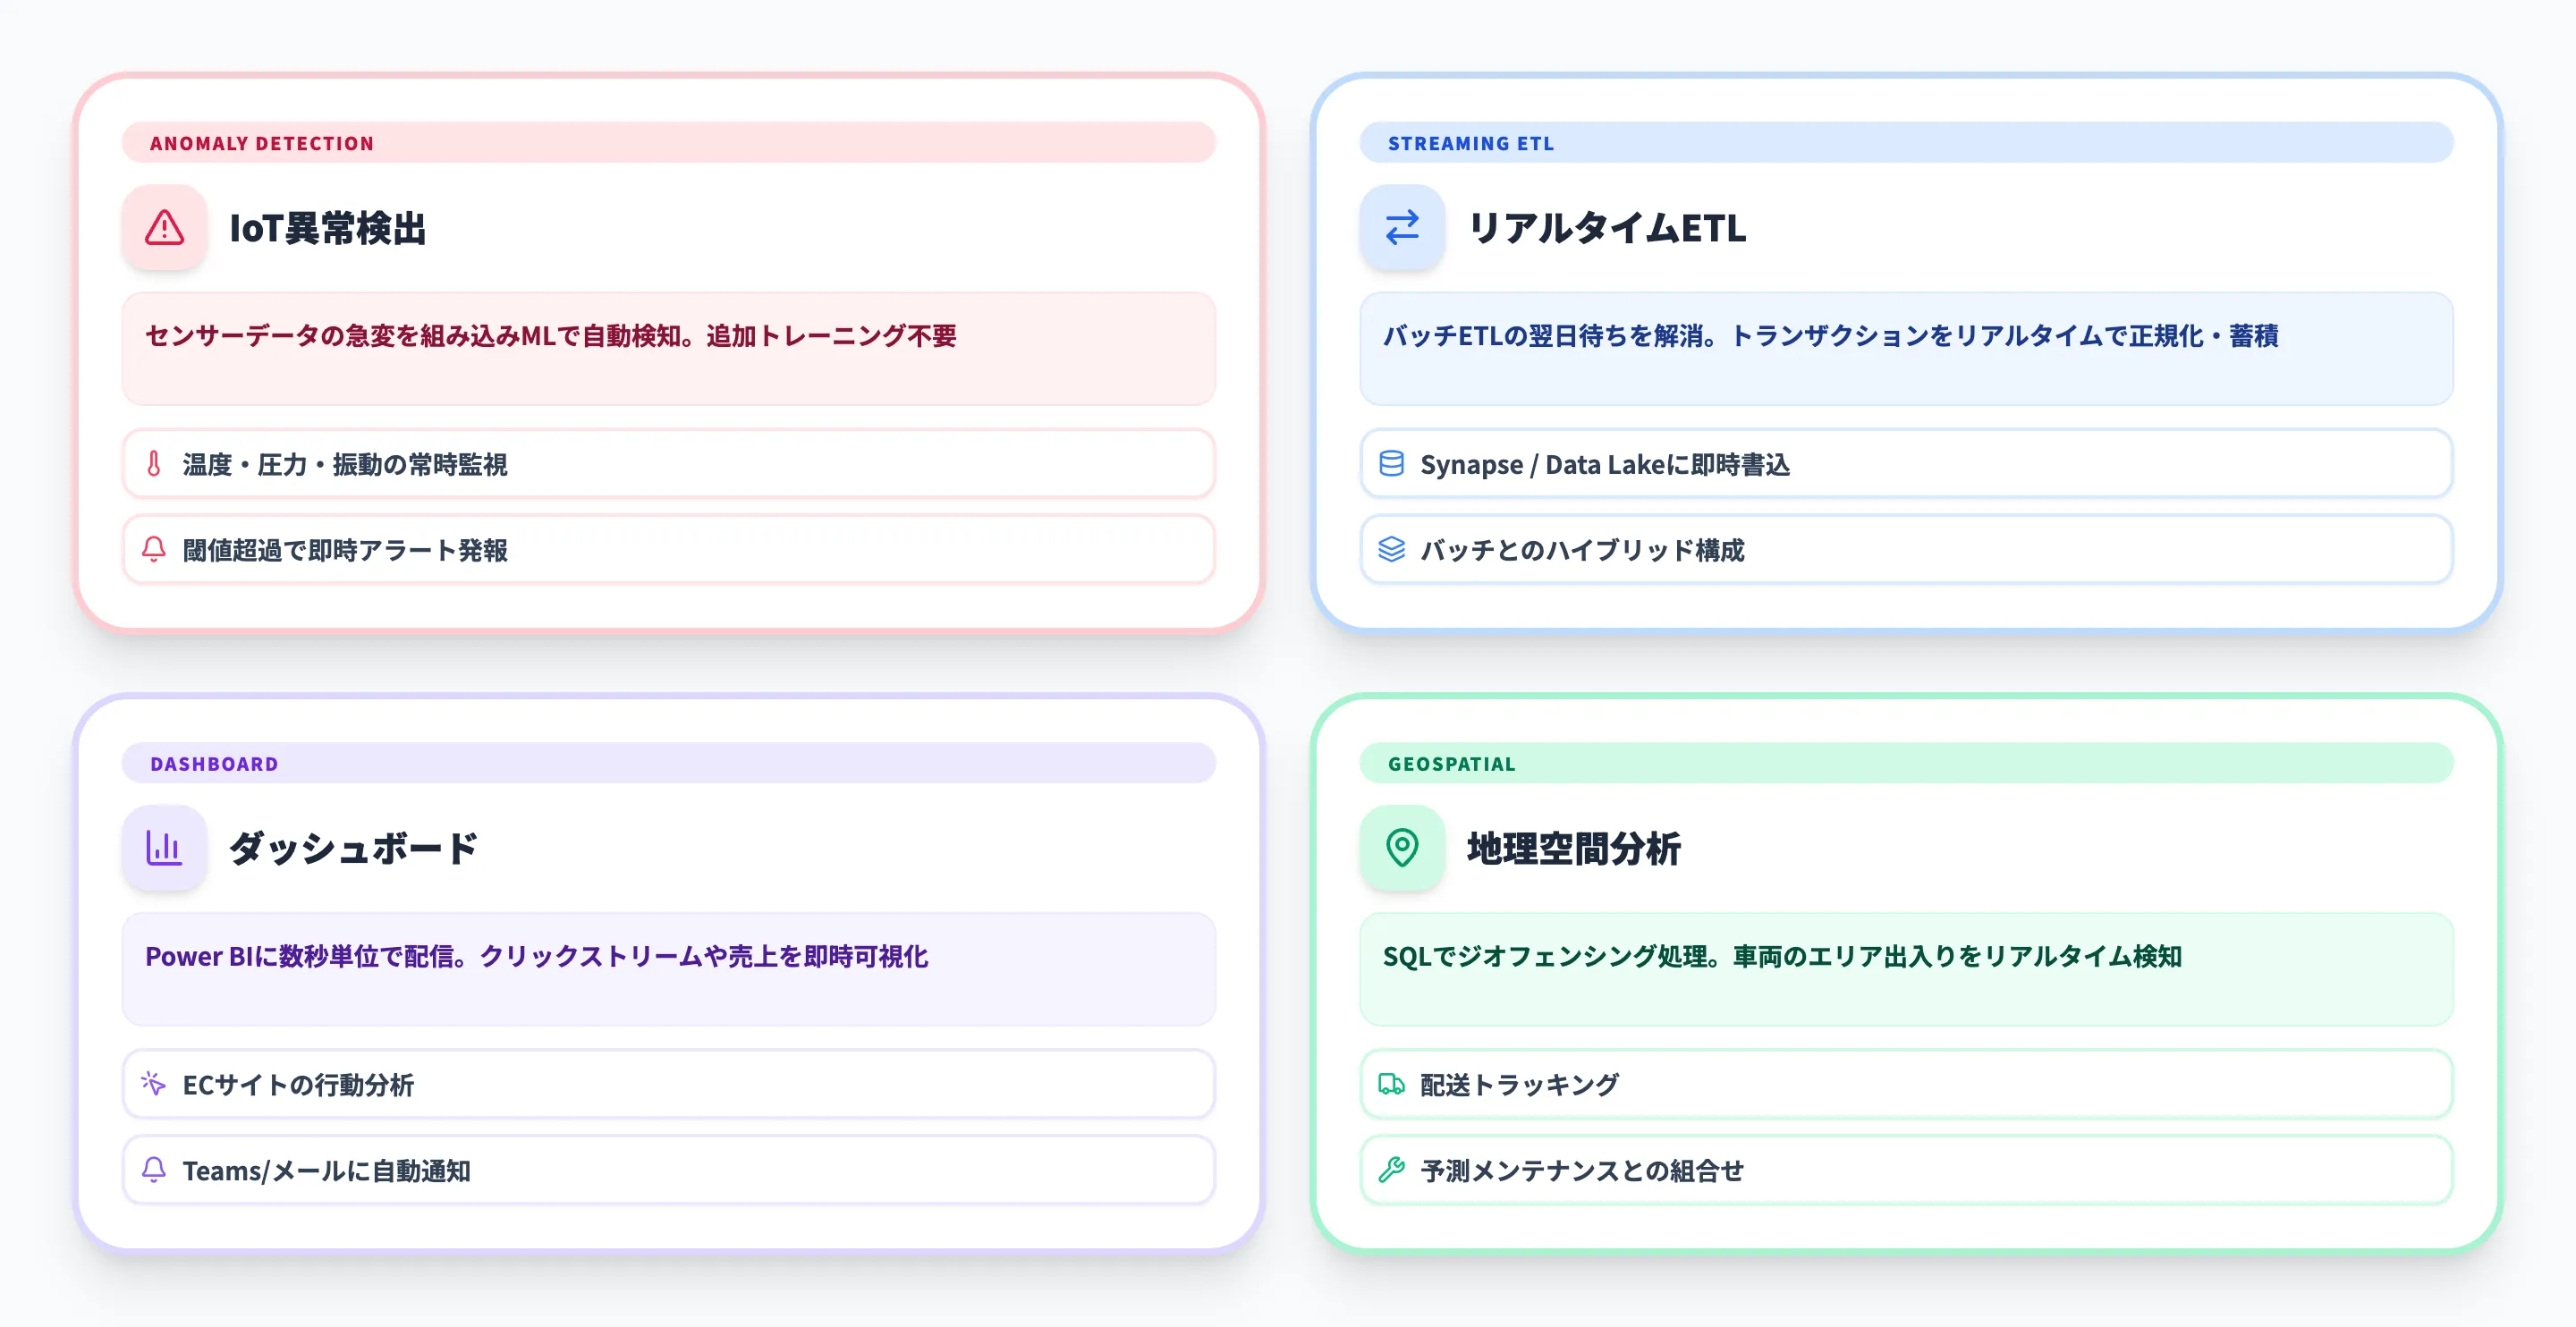
Task: Click the bar chart icon on ダッシュボード card
Action: 163,848
